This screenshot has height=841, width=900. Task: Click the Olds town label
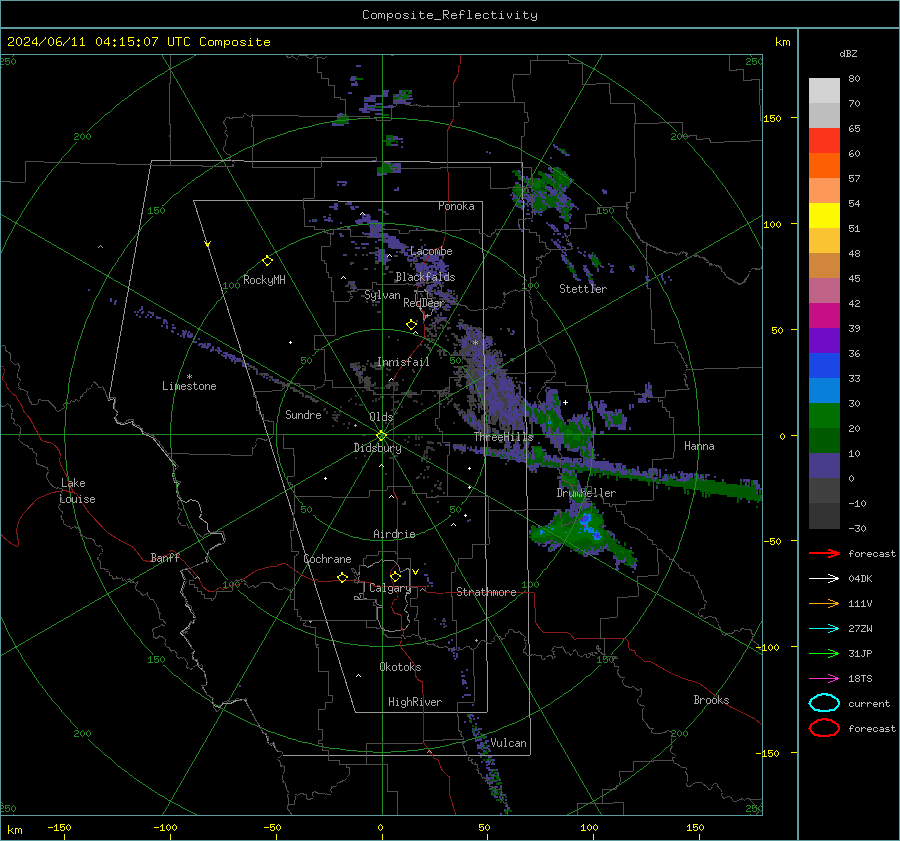pyautogui.click(x=381, y=417)
